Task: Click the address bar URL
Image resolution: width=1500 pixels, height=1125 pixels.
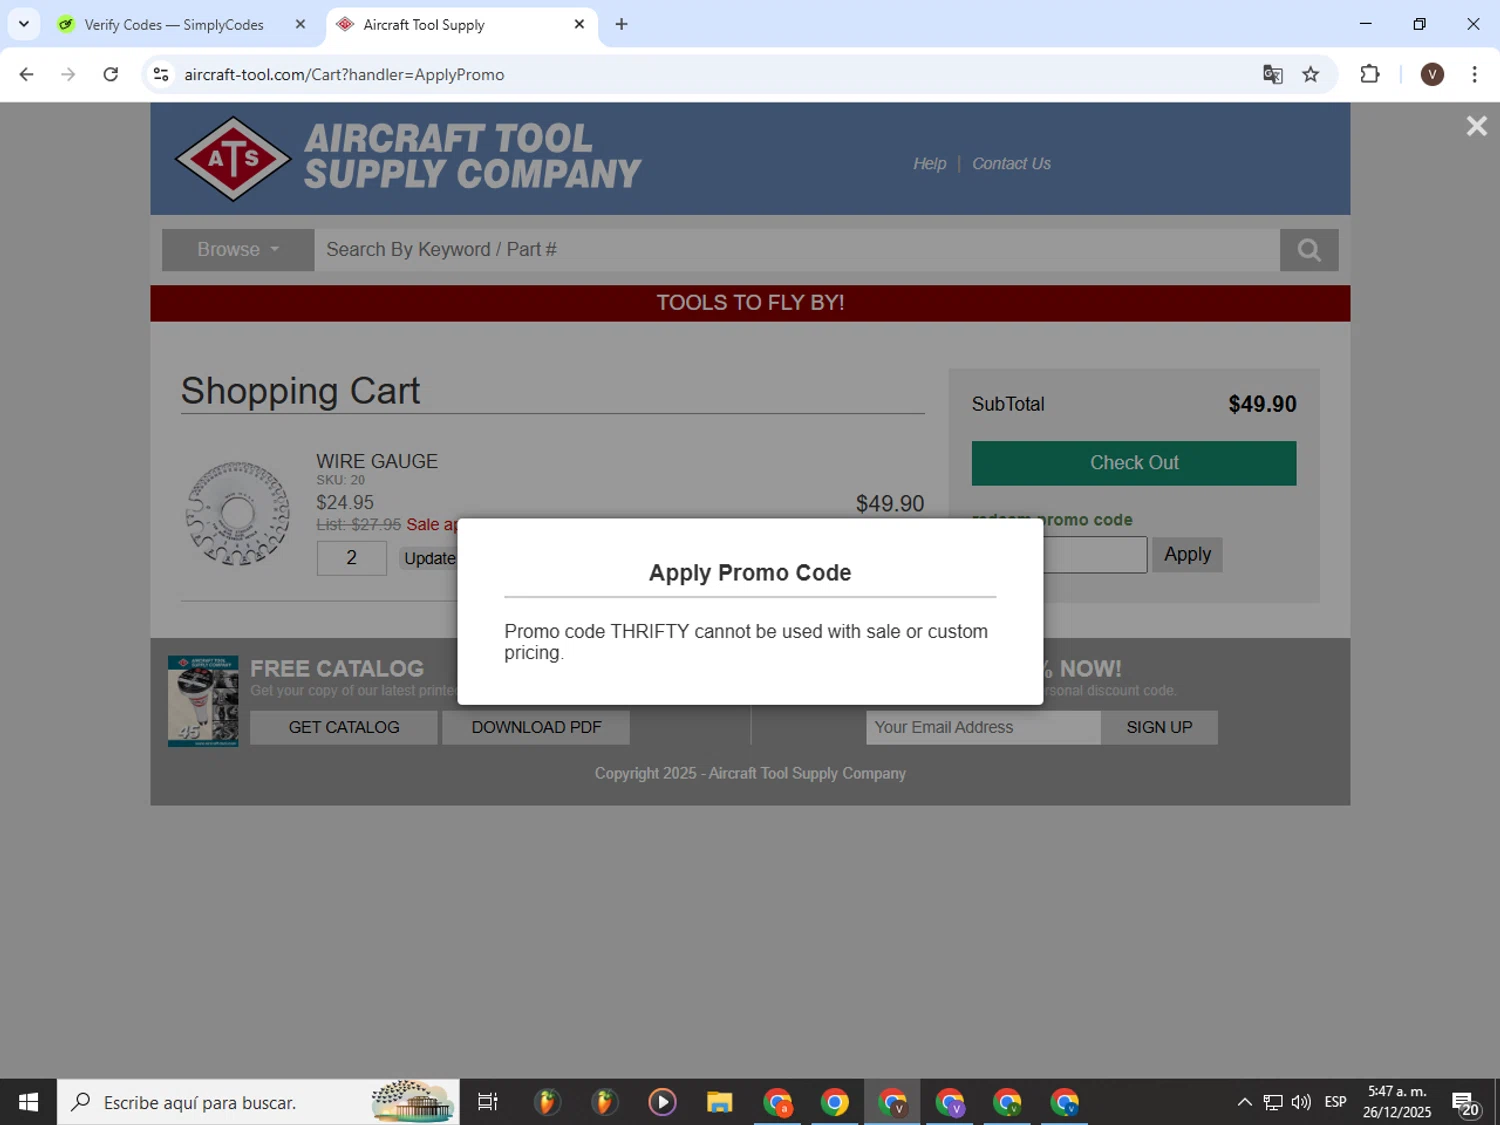Action: point(345,75)
